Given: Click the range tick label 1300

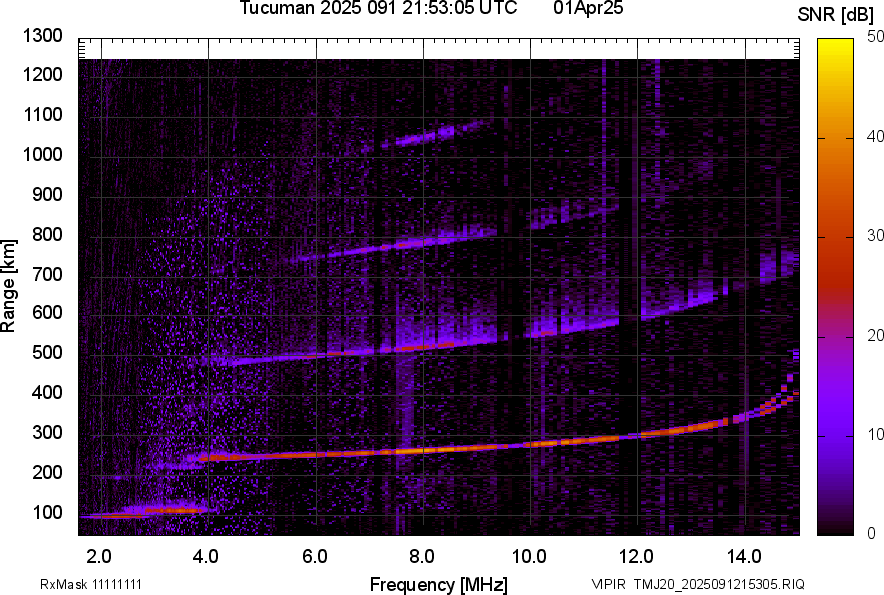Looking at the screenshot, I should pyautogui.click(x=43, y=36).
